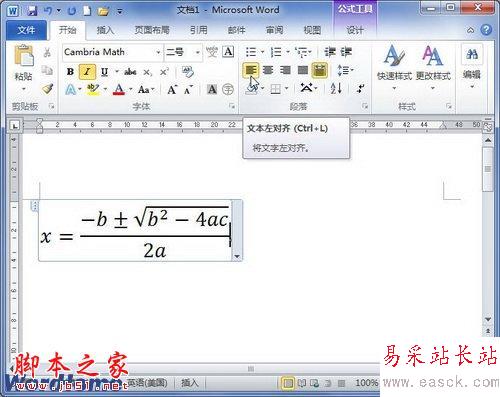Click the Copy icon
Viewport: 500px width, 397px height.
[x=47, y=70]
